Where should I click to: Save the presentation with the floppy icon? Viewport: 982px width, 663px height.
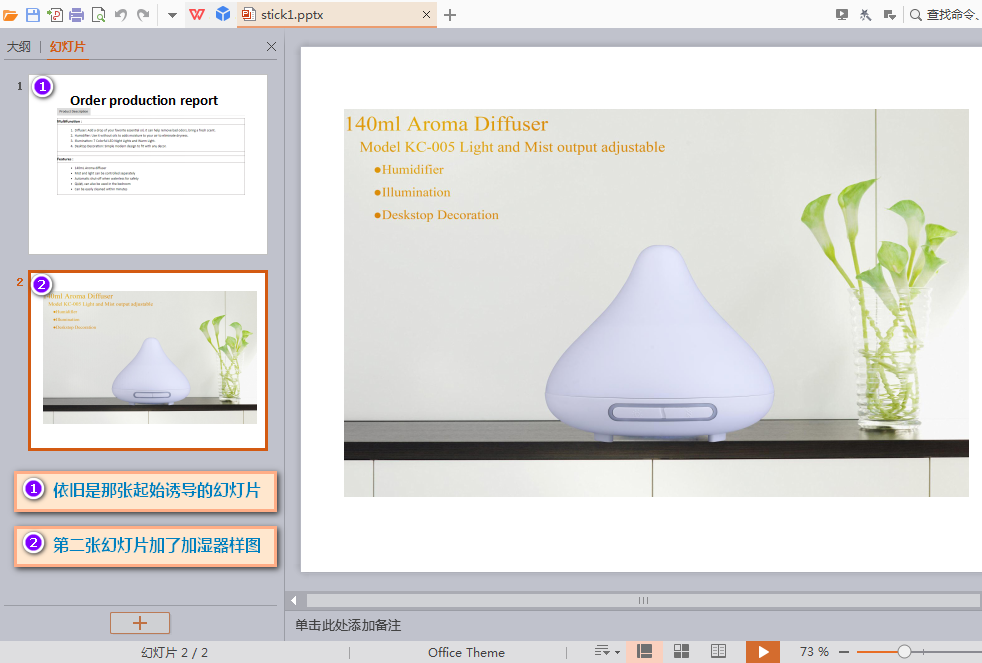[33, 14]
